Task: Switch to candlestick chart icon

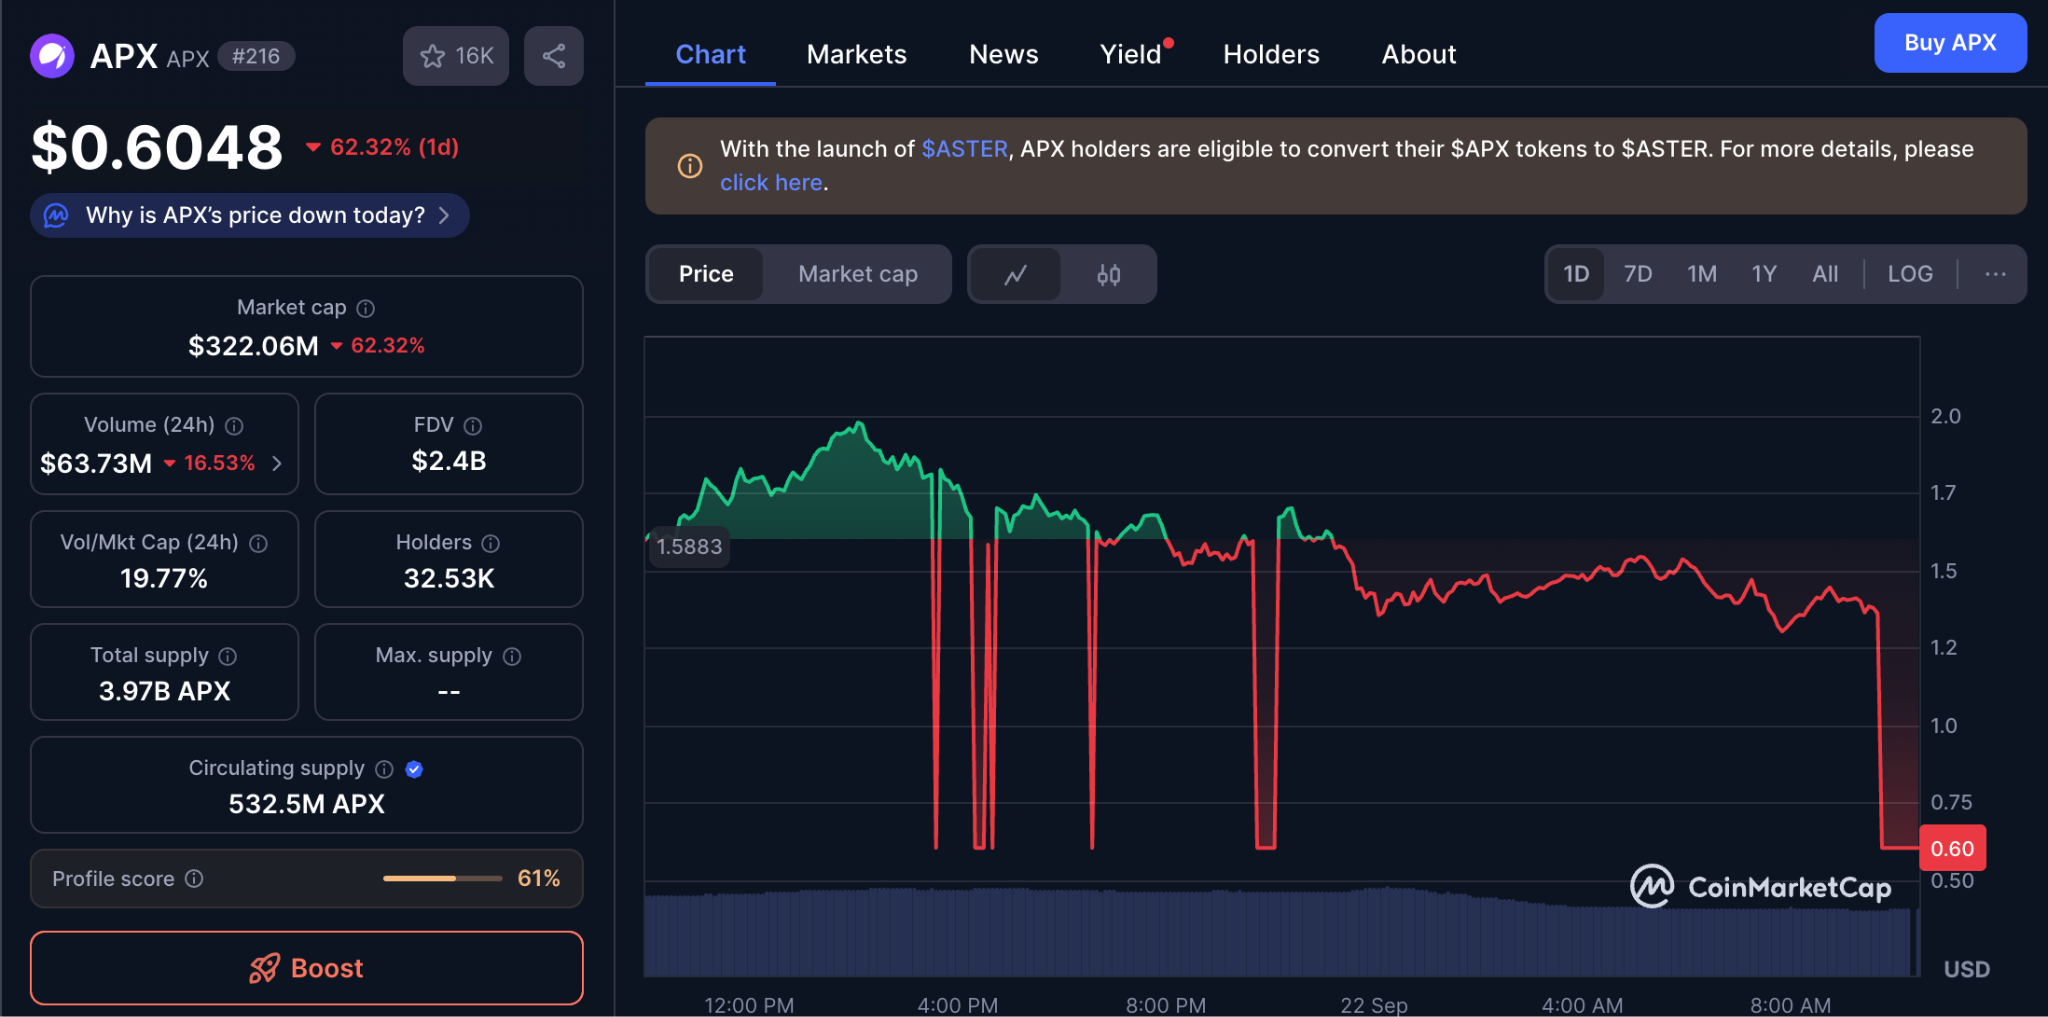Action: pyautogui.click(x=1108, y=274)
